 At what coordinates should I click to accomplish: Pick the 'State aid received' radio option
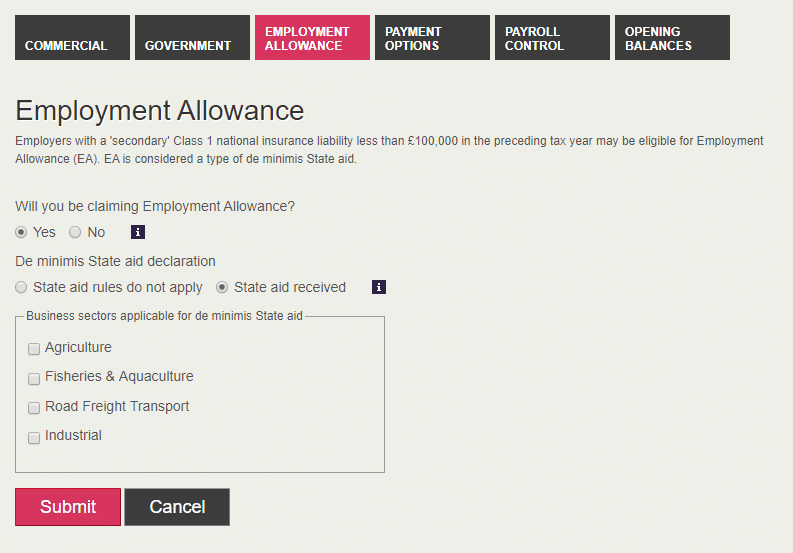pyautogui.click(x=223, y=287)
